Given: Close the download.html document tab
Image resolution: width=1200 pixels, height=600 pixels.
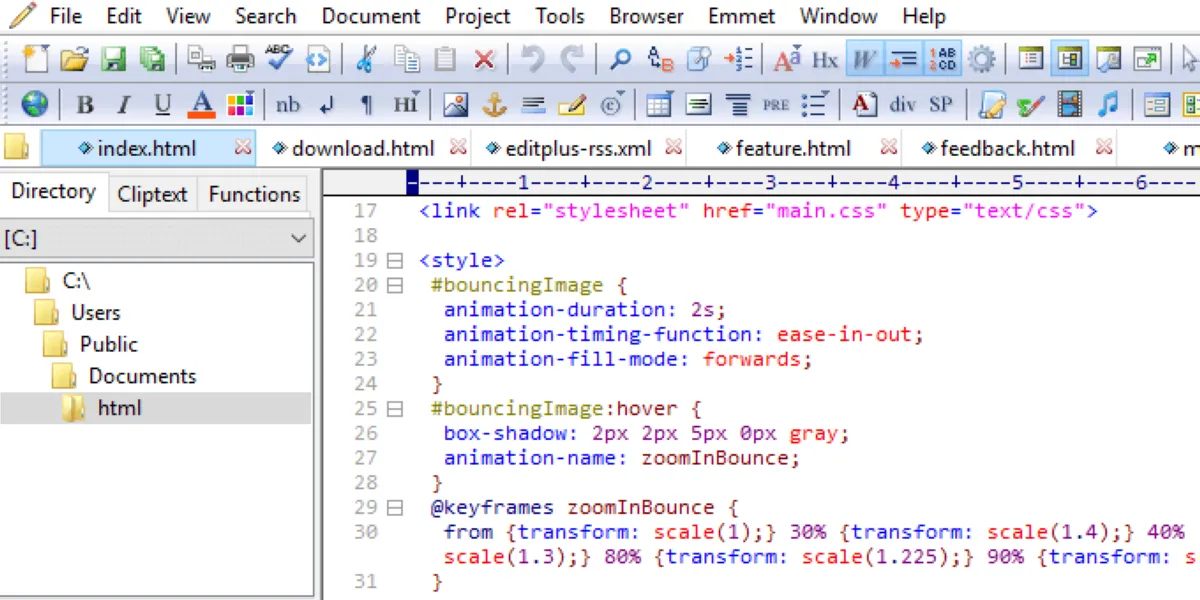Looking at the screenshot, I should [x=458, y=148].
